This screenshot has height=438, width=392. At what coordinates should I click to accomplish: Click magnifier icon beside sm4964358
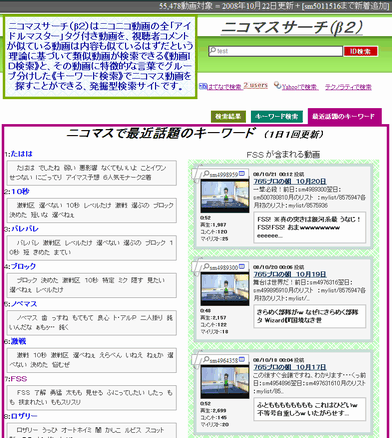pyautogui.click(x=206, y=359)
